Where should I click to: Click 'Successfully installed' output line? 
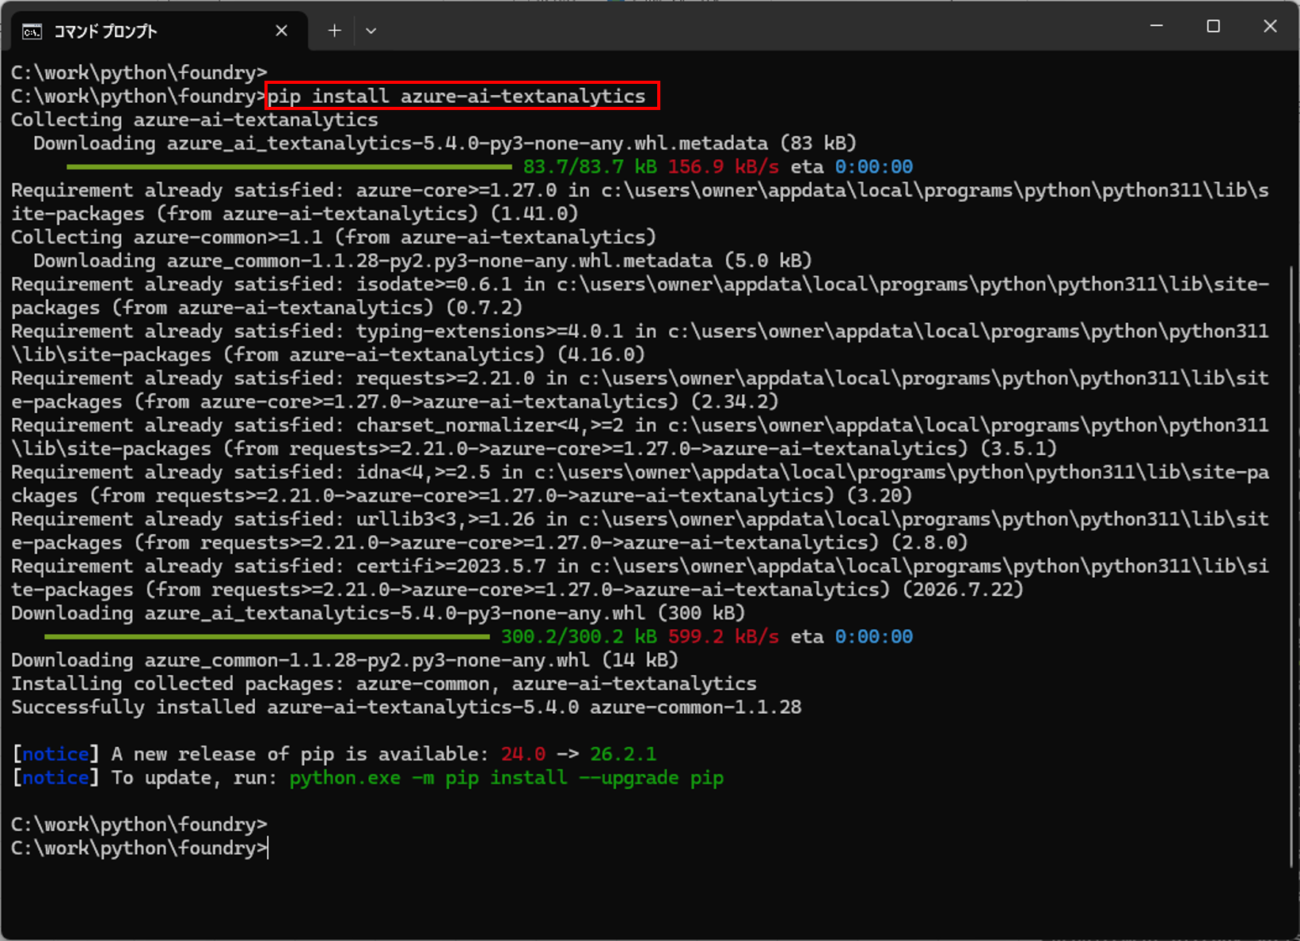tap(406, 707)
